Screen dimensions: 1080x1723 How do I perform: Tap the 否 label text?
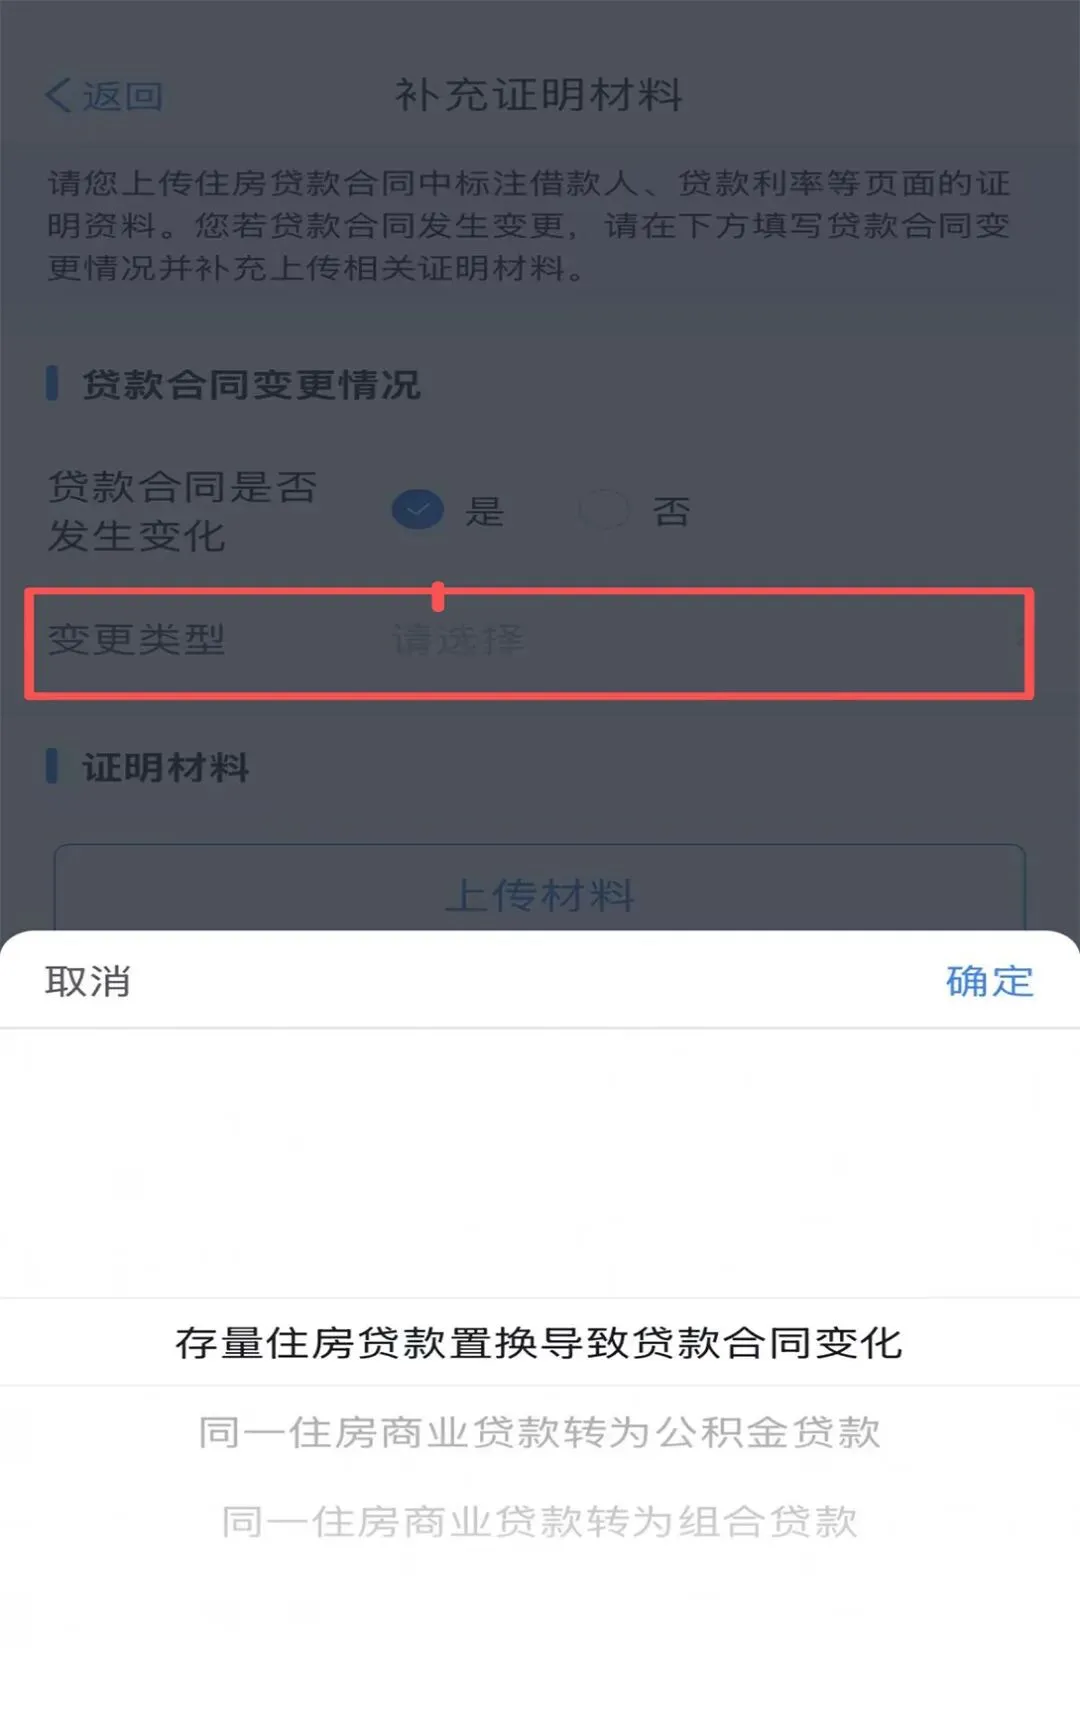pos(671,511)
